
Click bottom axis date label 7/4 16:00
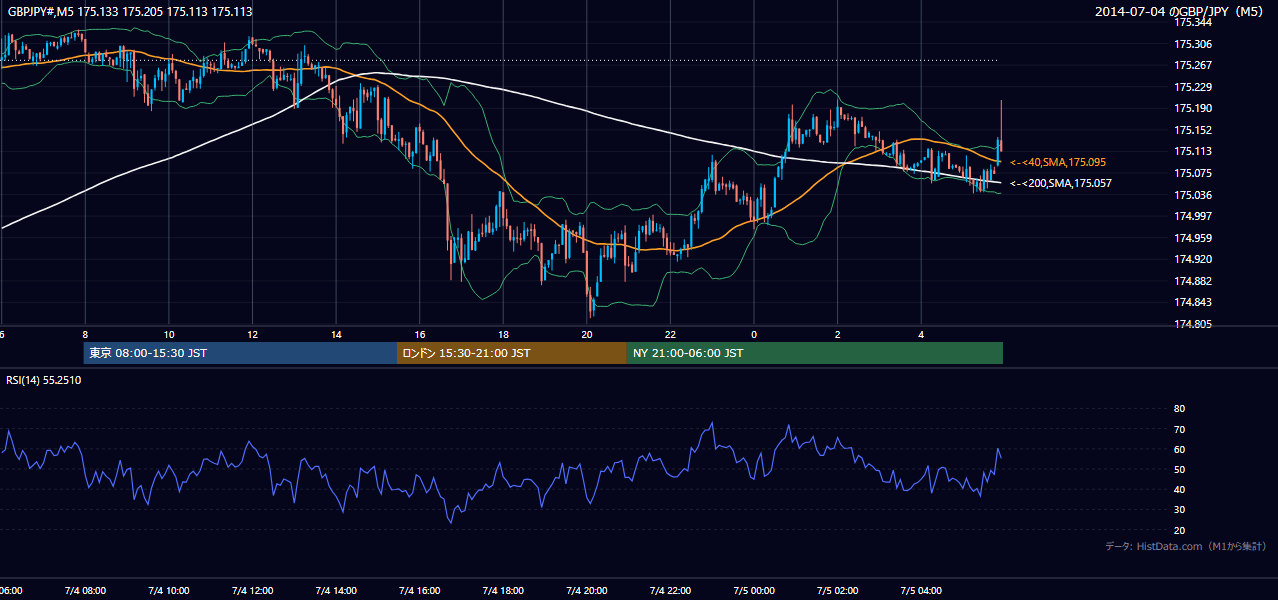[420, 590]
